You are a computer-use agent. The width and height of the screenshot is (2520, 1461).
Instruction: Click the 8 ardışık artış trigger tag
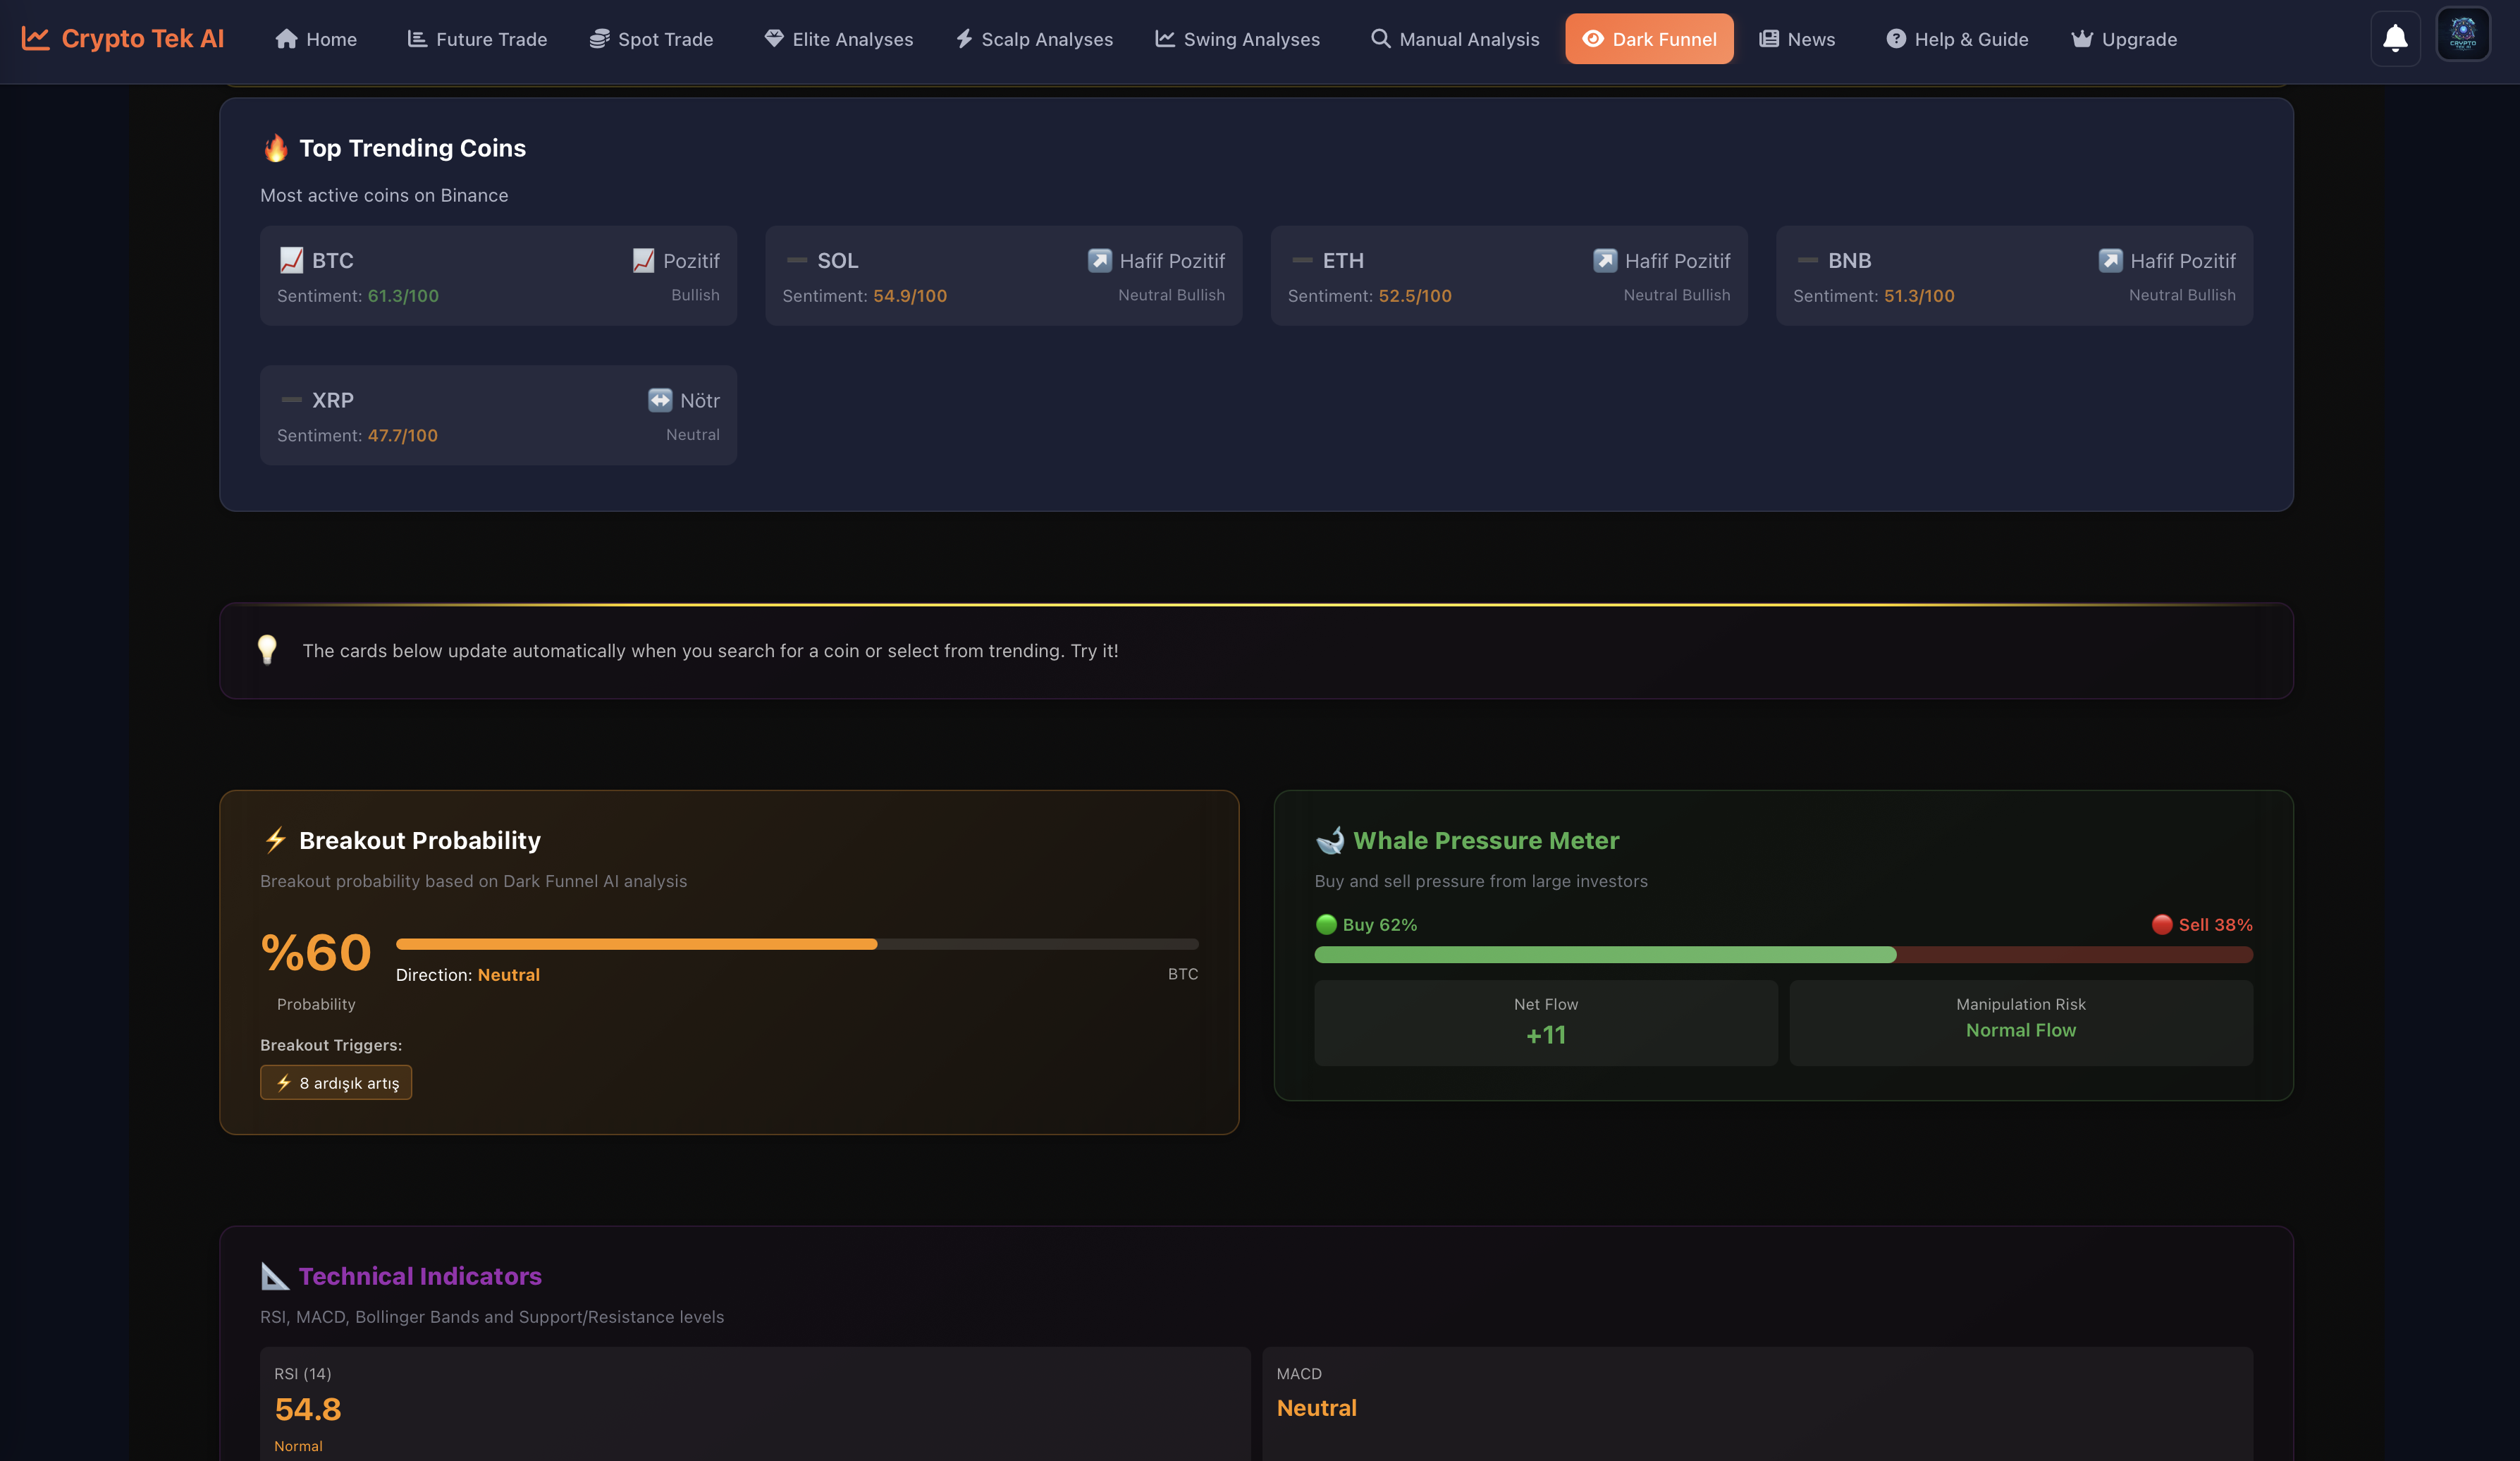pos(336,1083)
